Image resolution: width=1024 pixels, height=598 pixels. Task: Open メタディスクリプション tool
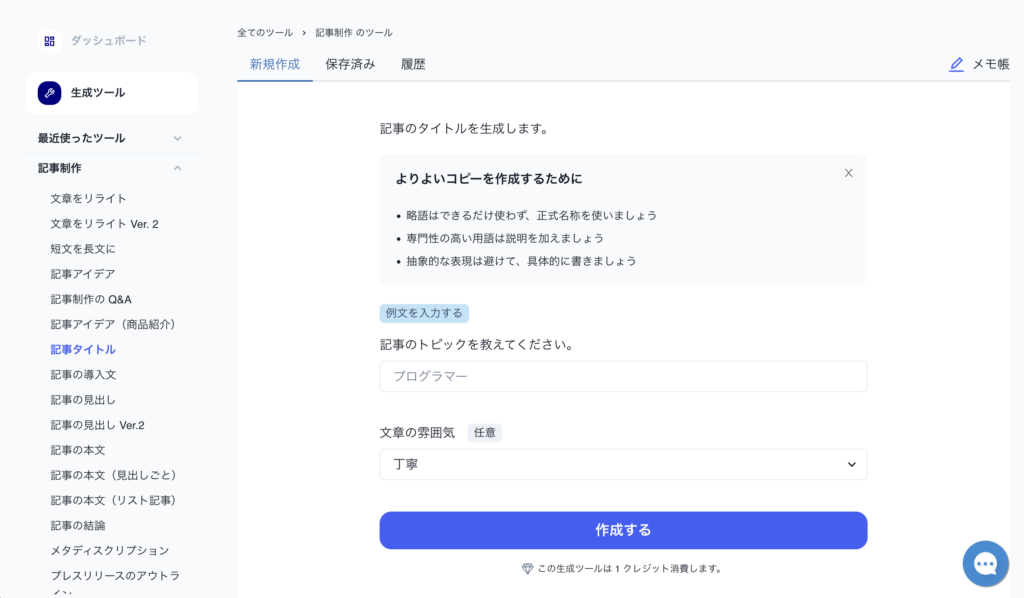pos(110,550)
